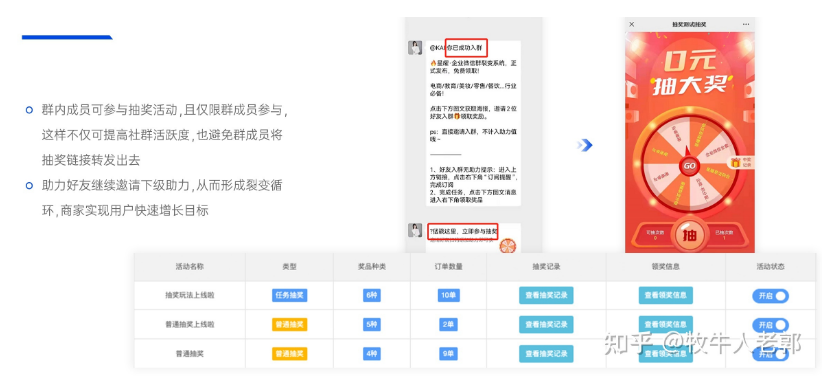Click the 6种 prize count tag
Screen dimensions: 832x380
pyautogui.click(x=371, y=296)
